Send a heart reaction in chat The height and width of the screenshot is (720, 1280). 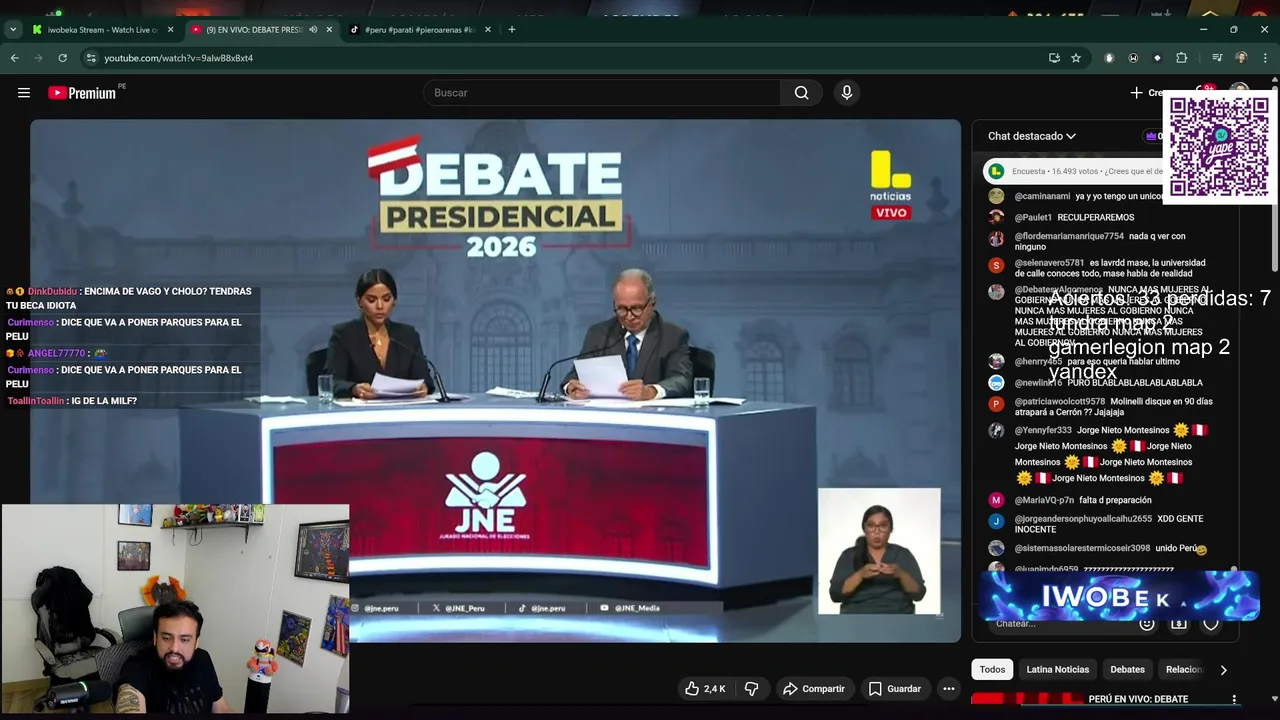coord(1211,623)
